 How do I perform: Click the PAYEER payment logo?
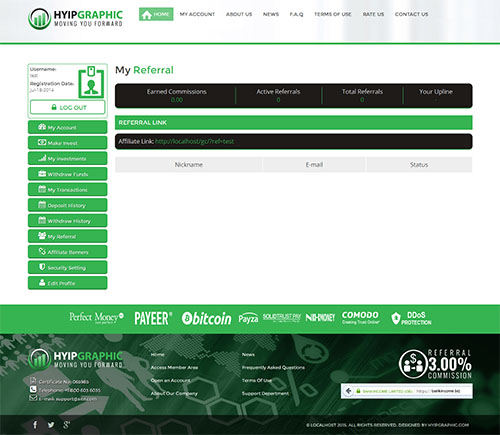[x=153, y=318]
